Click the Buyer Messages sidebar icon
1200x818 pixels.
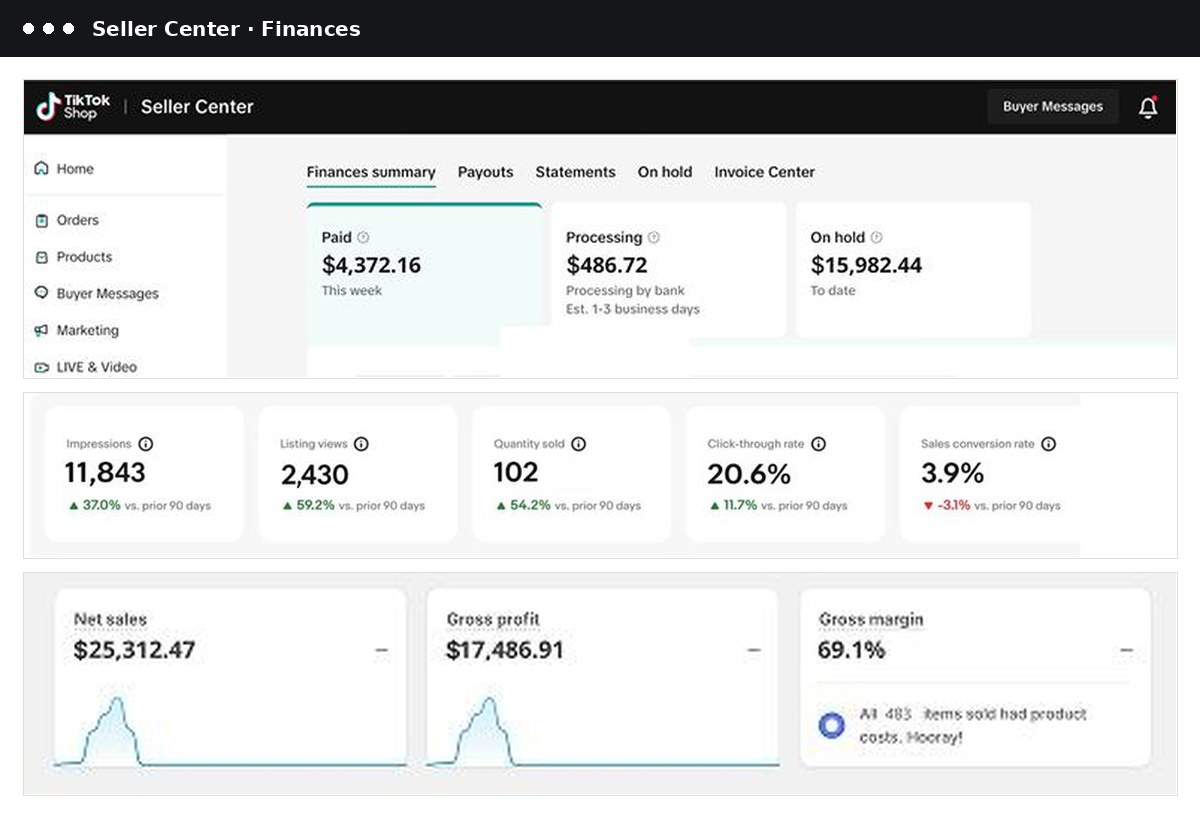click(x=41, y=293)
